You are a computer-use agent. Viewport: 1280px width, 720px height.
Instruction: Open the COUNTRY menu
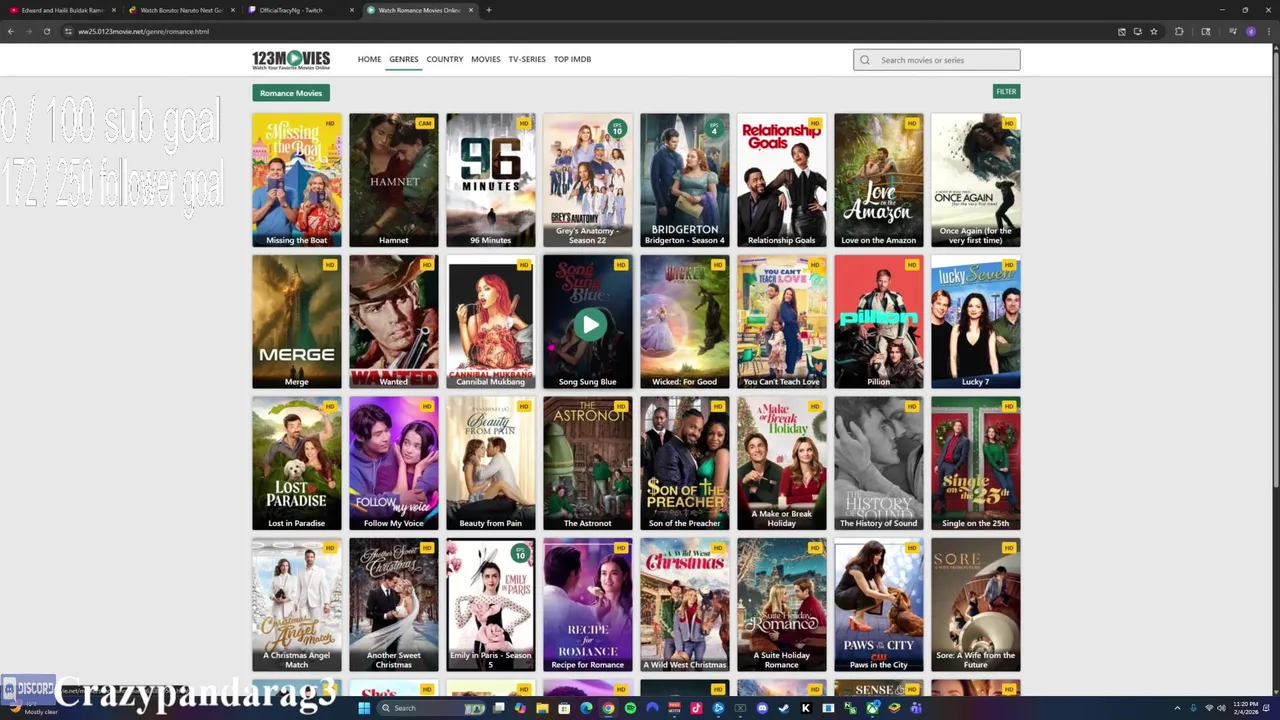pyautogui.click(x=445, y=59)
